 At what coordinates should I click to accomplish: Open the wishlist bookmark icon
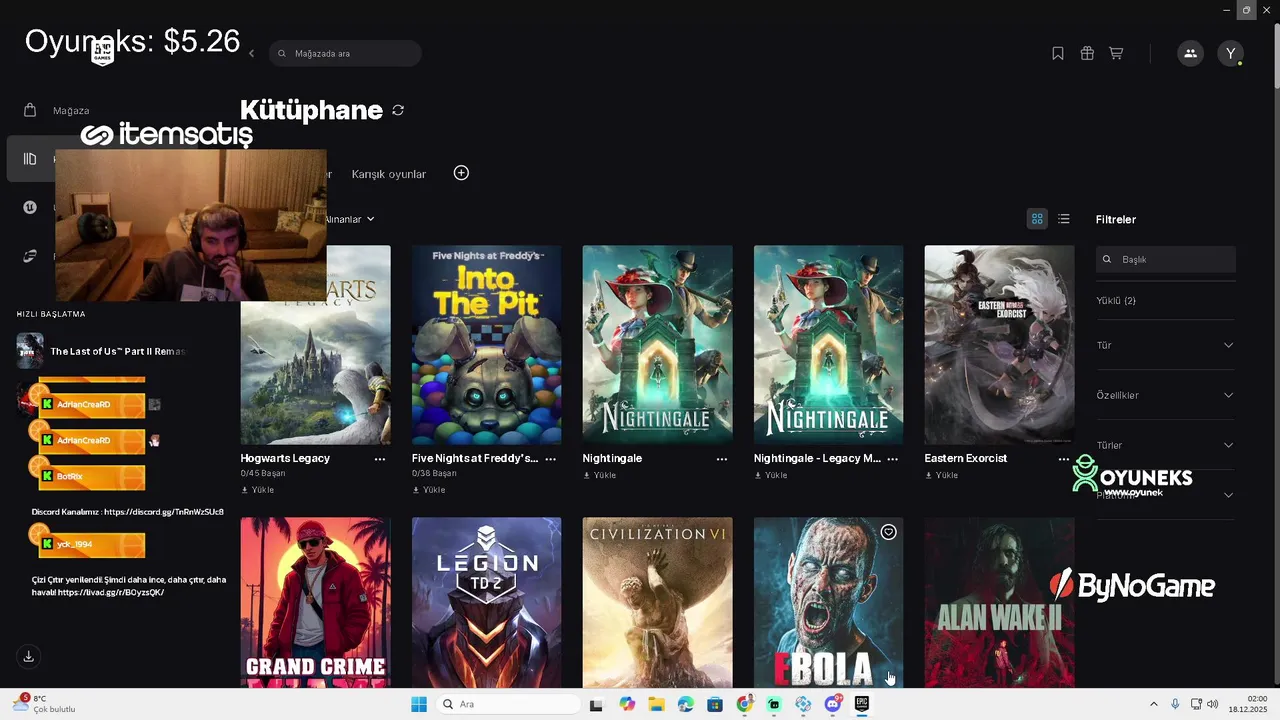[x=1058, y=53]
